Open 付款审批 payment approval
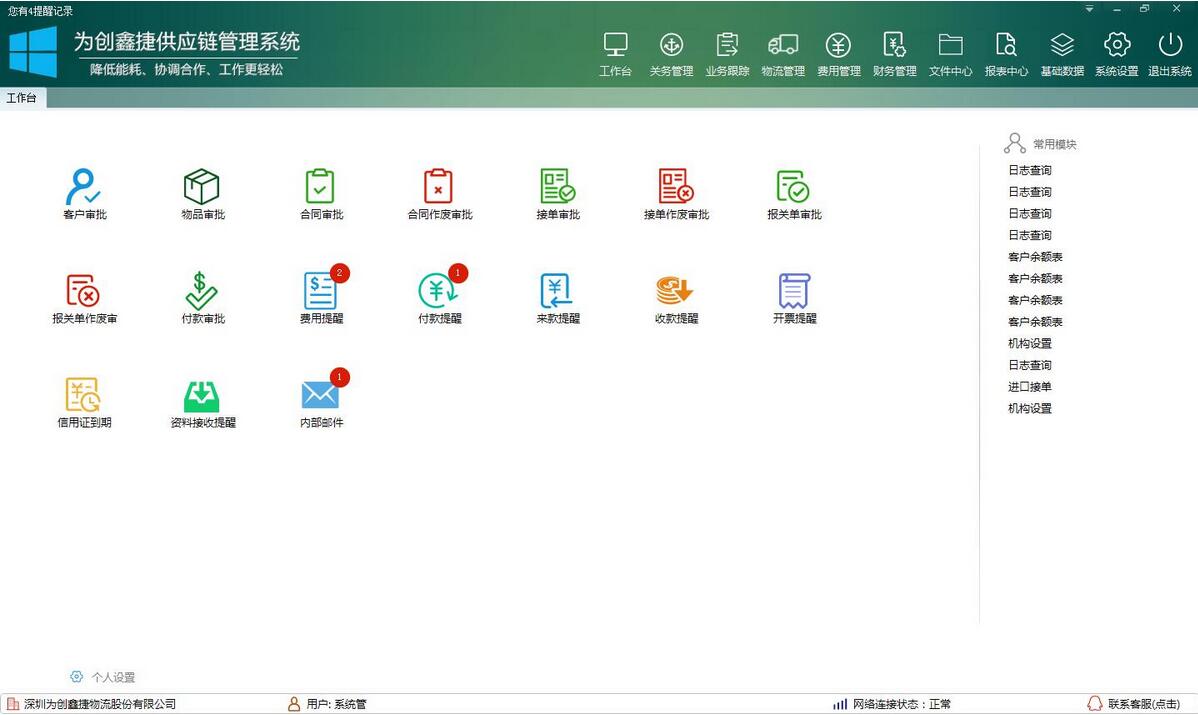Image resolution: width=1198 pixels, height=715 pixels. click(201, 295)
